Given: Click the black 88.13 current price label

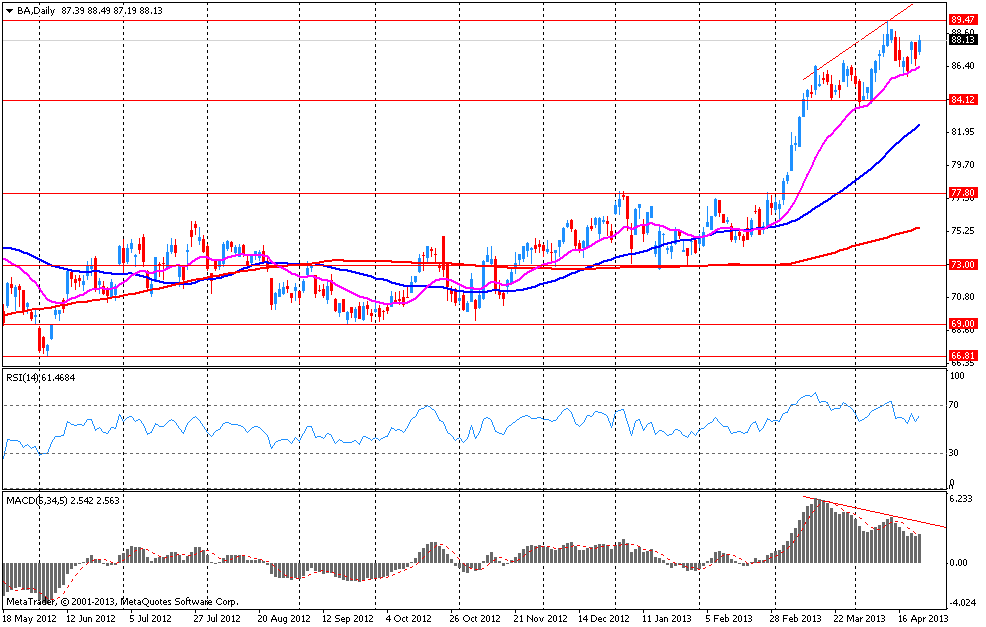Looking at the screenshot, I should 963,40.
